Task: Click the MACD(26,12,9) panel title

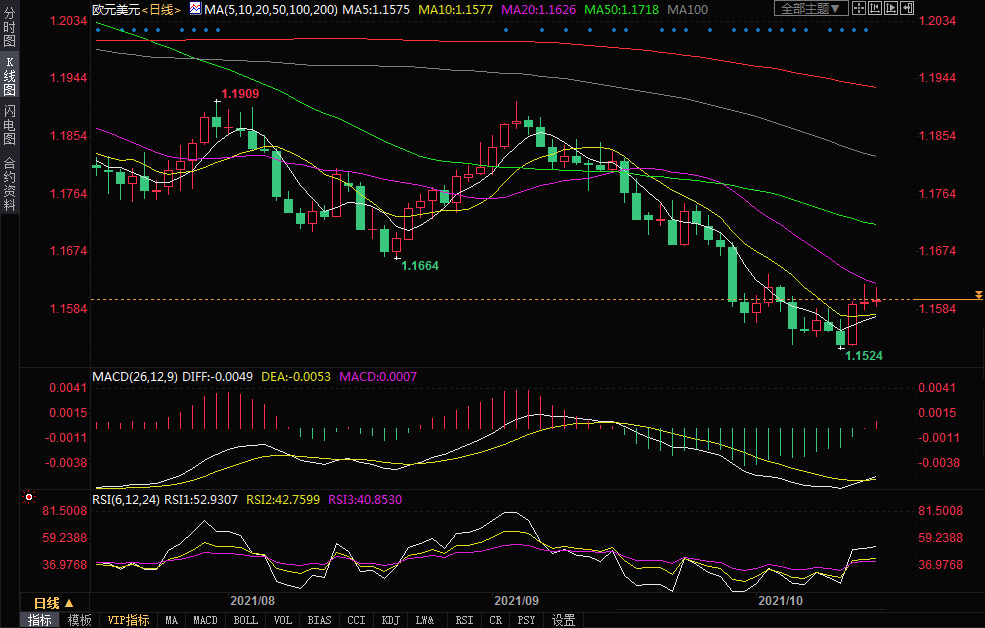Action: click(x=134, y=377)
